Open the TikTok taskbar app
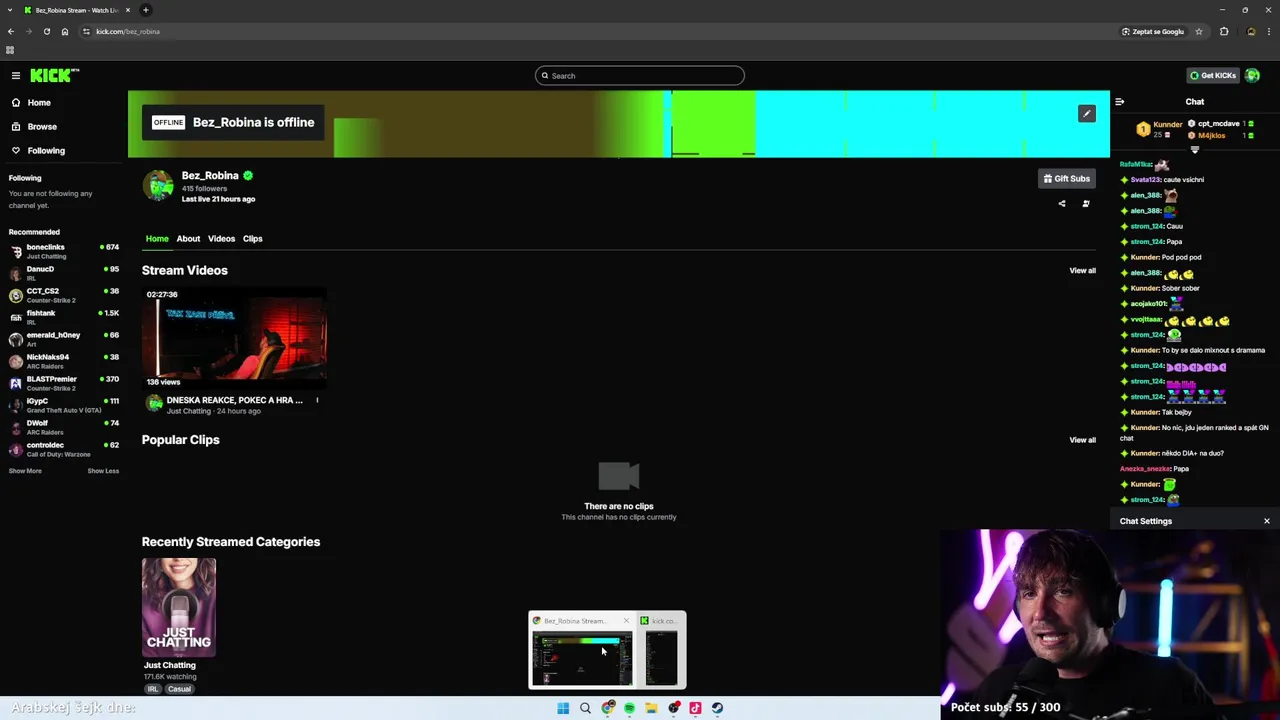The image size is (1280, 720). click(695, 708)
